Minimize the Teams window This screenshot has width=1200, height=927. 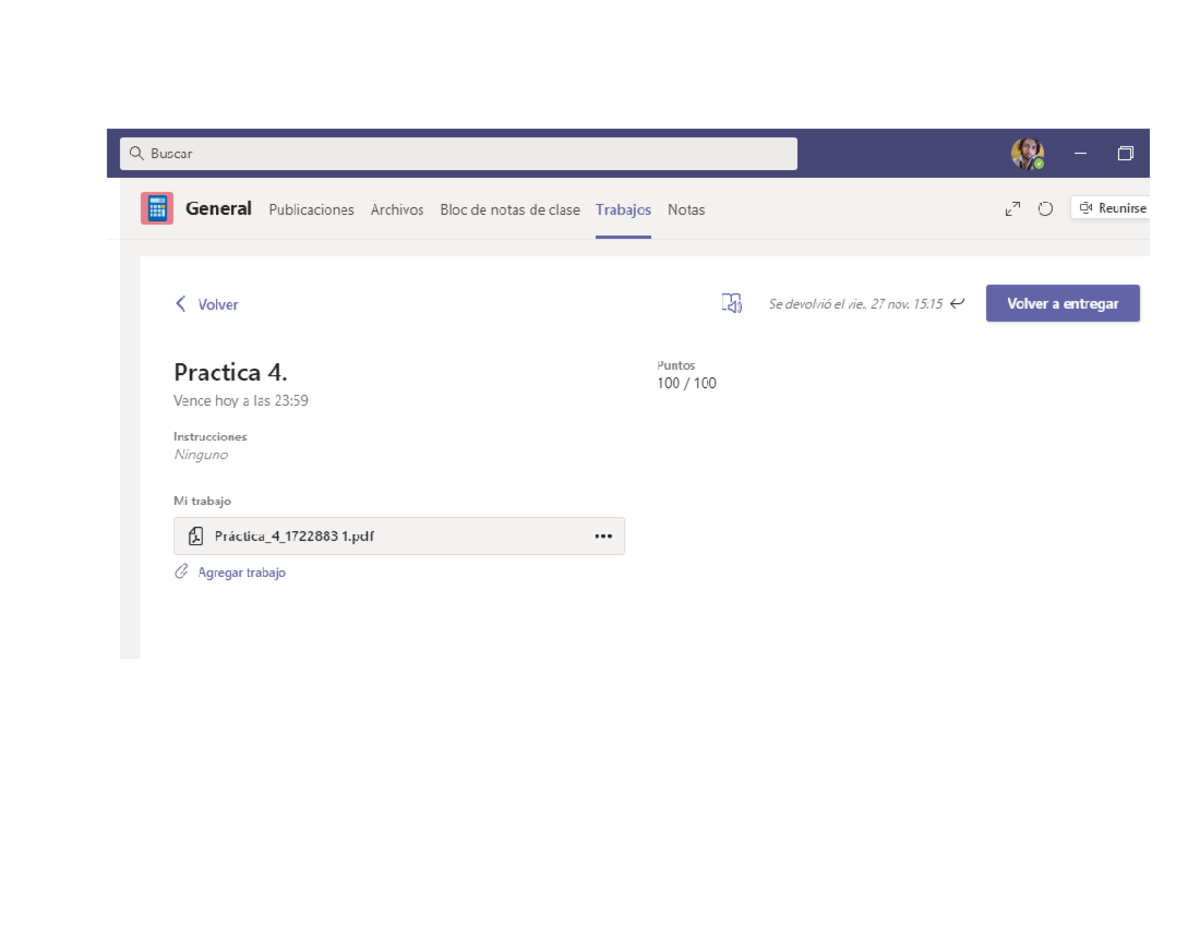pos(1080,154)
